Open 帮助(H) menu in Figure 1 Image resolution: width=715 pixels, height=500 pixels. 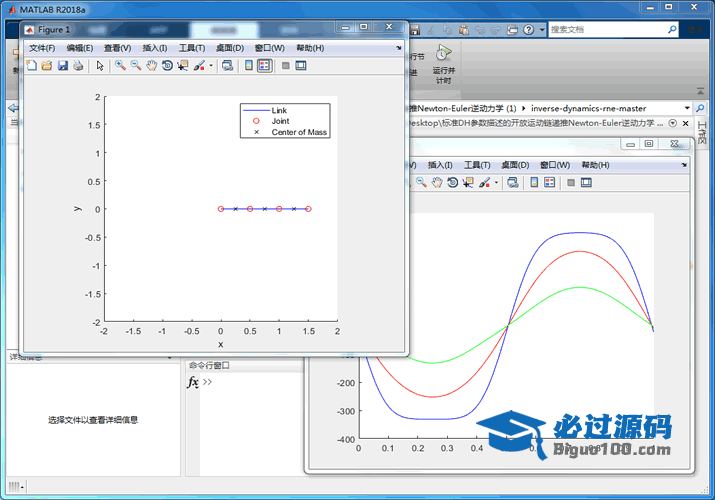coord(310,48)
